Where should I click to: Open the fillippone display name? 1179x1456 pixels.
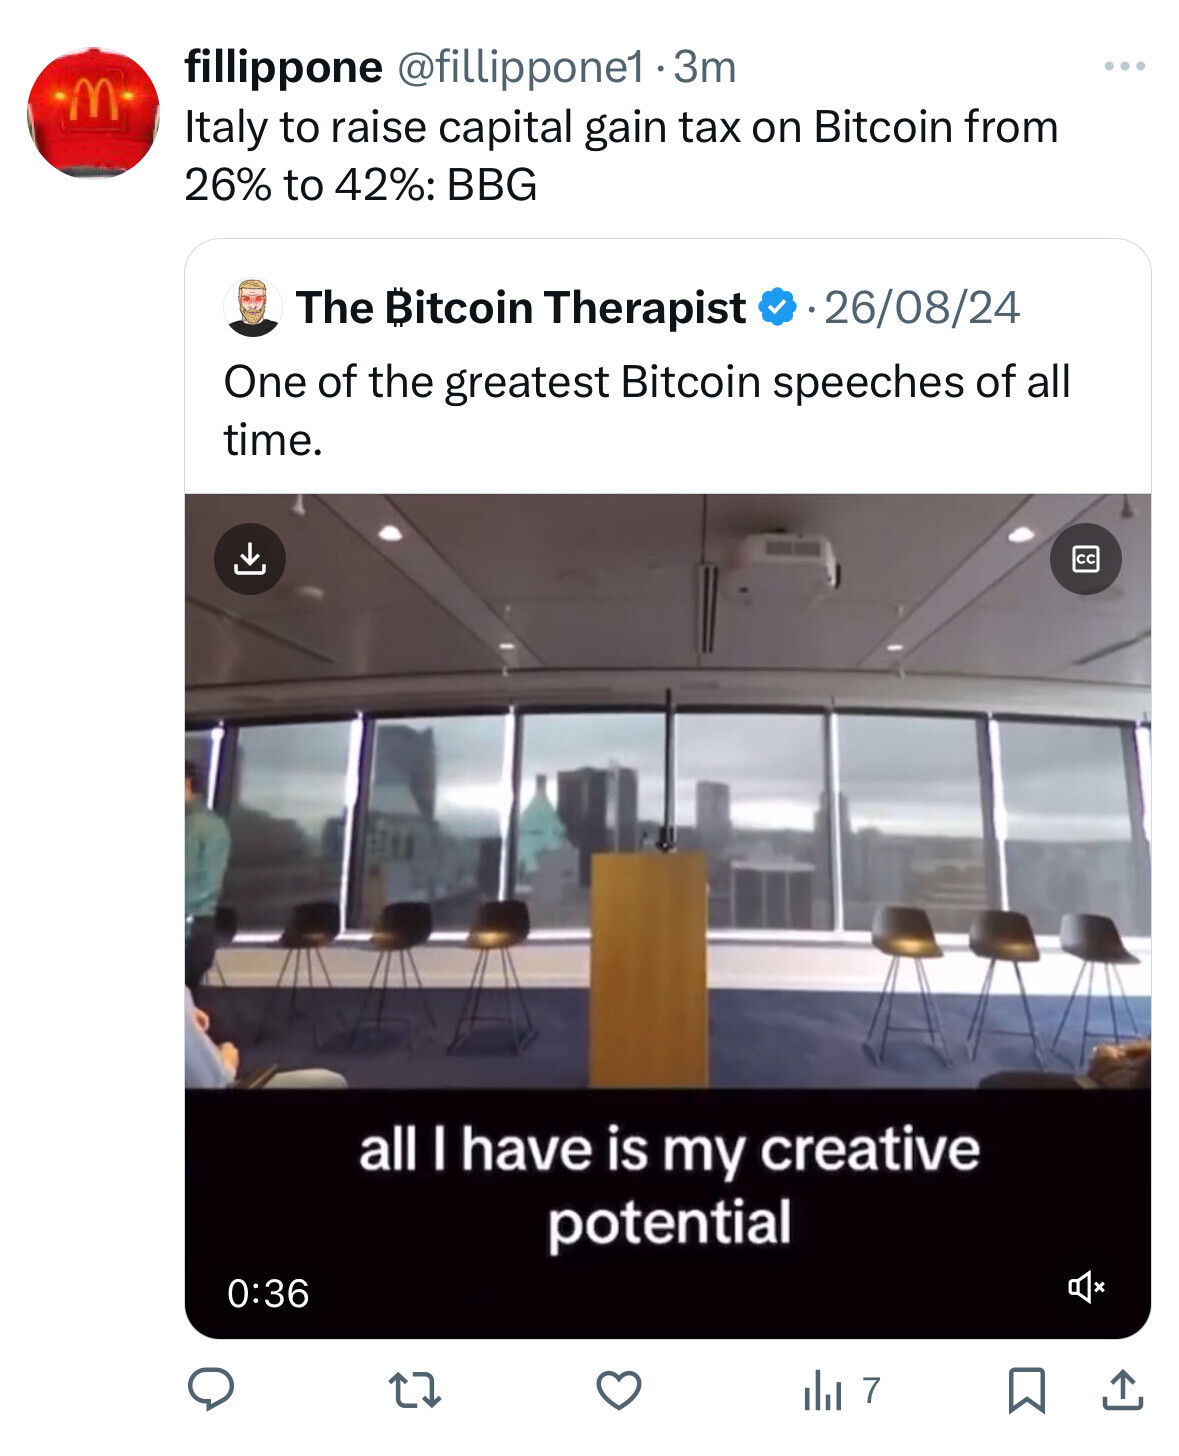[x=283, y=67]
